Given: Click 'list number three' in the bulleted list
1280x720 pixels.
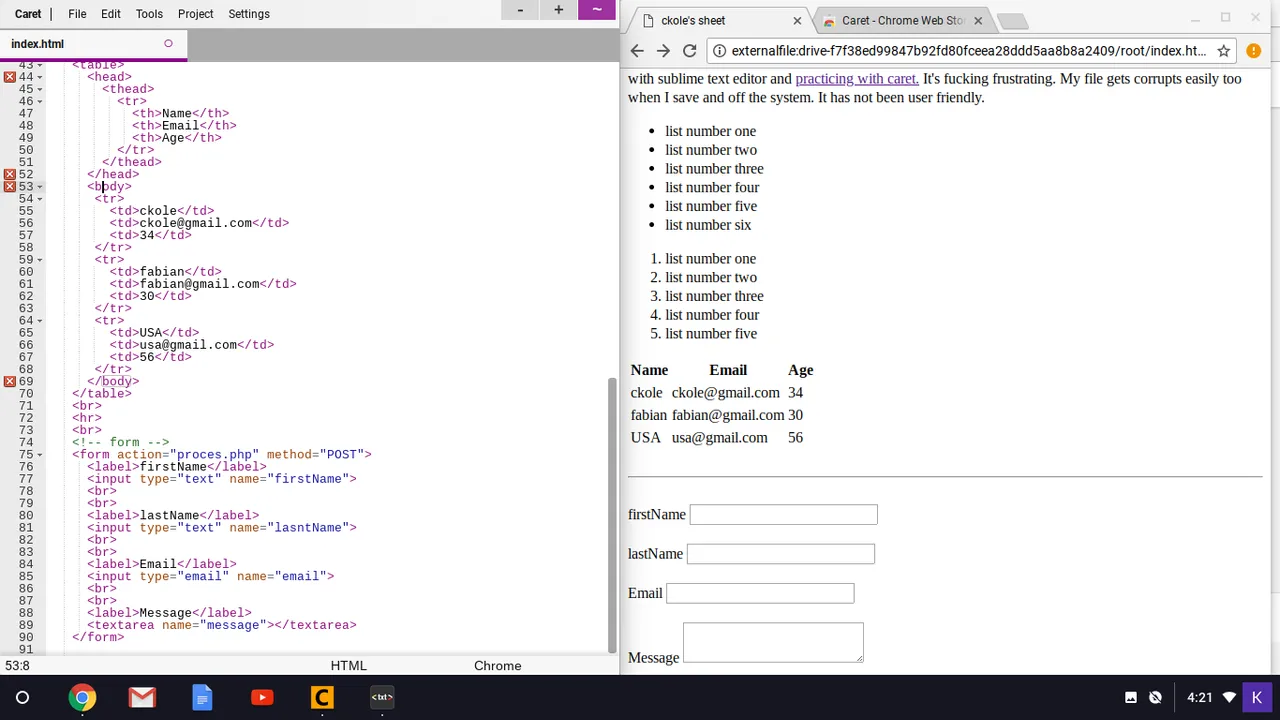Looking at the screenshot, I should point(714,169).
